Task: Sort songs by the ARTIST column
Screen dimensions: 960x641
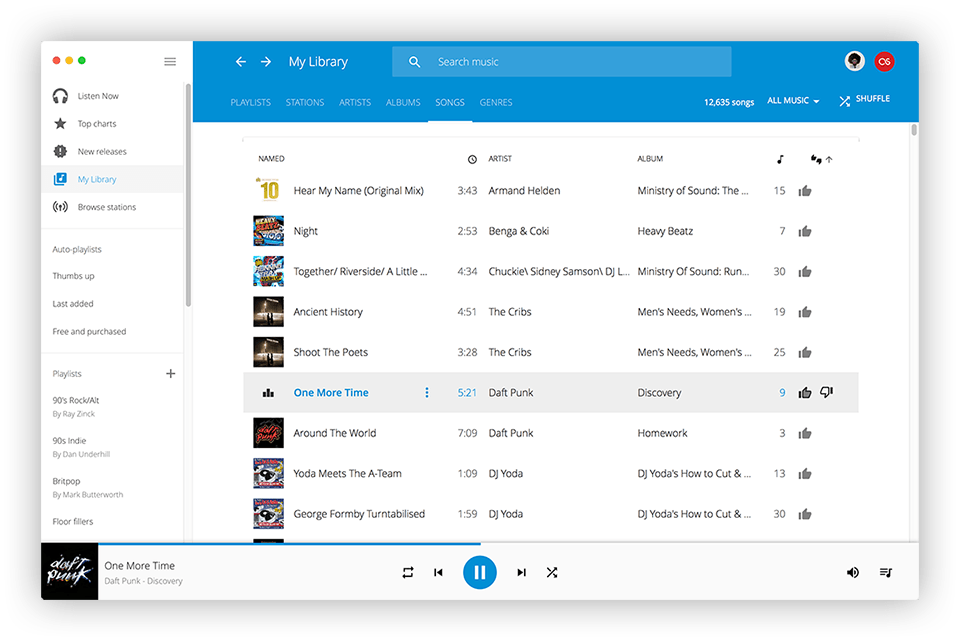Action: (500, 159)
